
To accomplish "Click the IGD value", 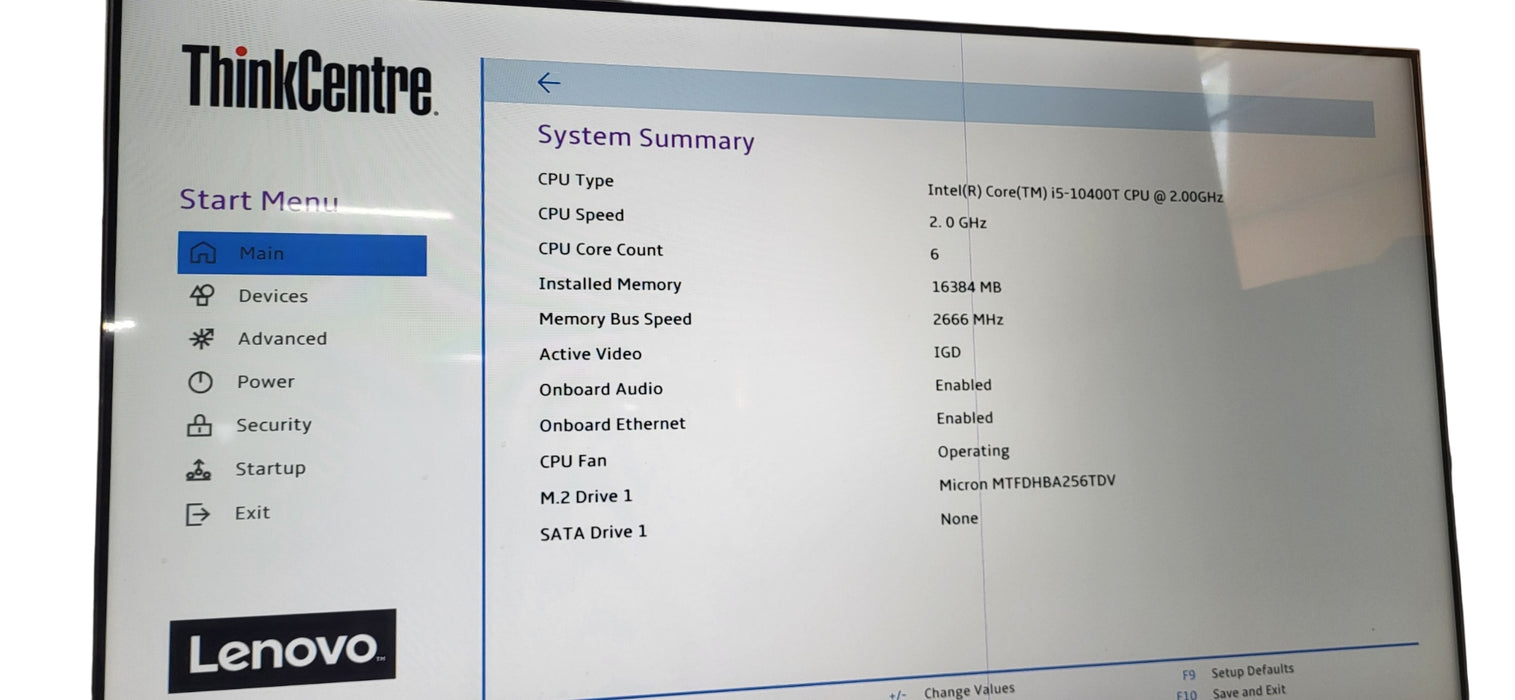I will [x=947, y=352].
